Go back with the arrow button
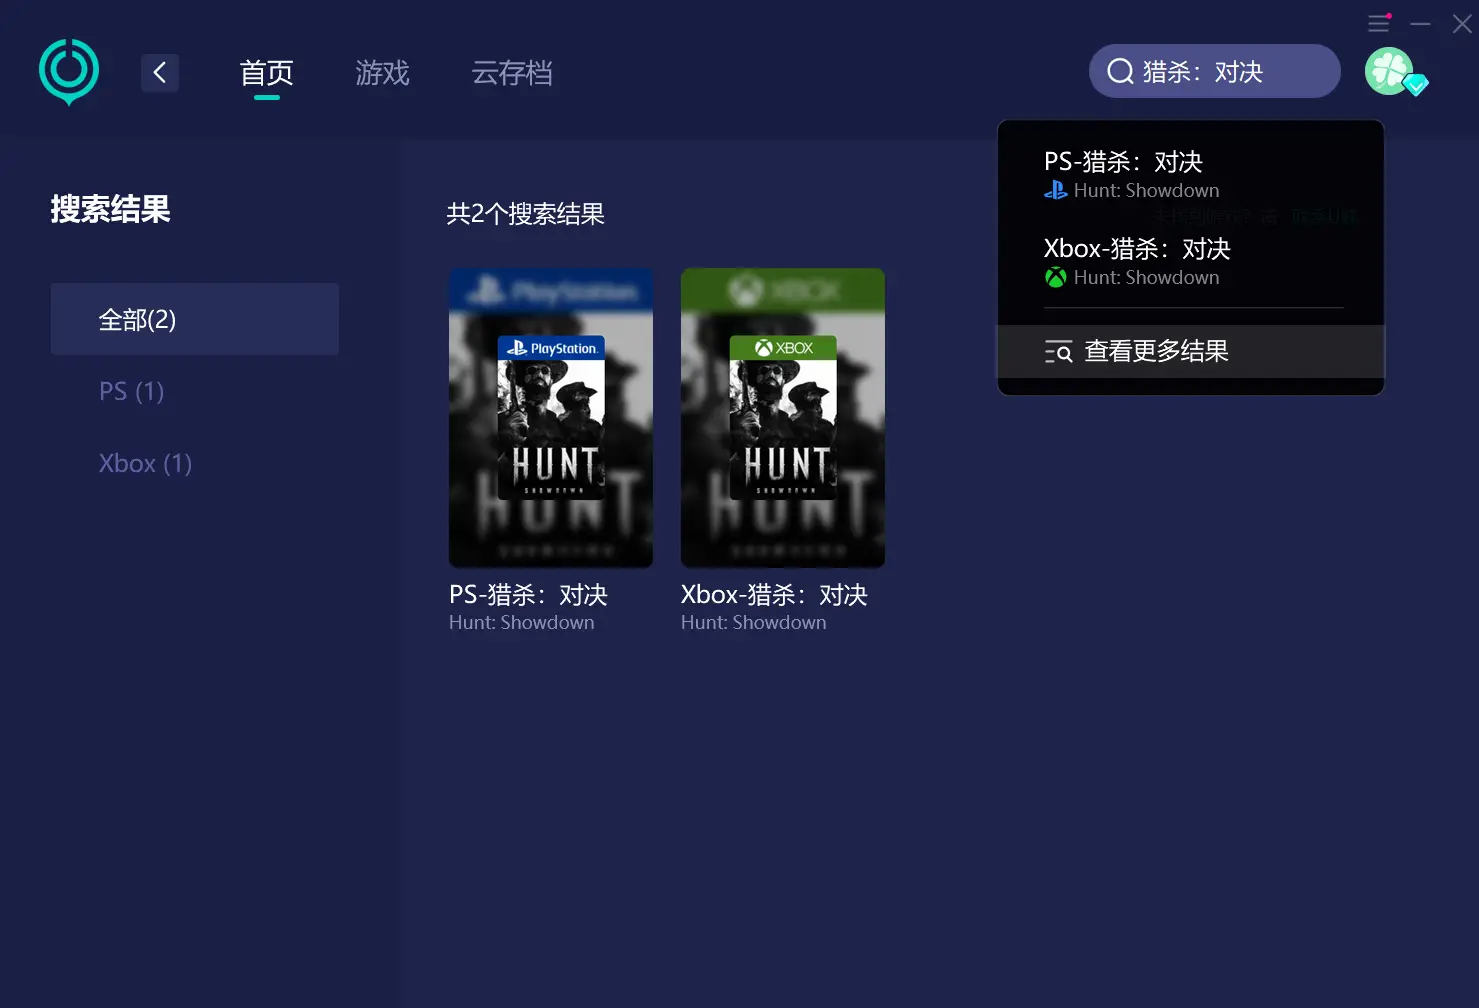 (160, 72)
